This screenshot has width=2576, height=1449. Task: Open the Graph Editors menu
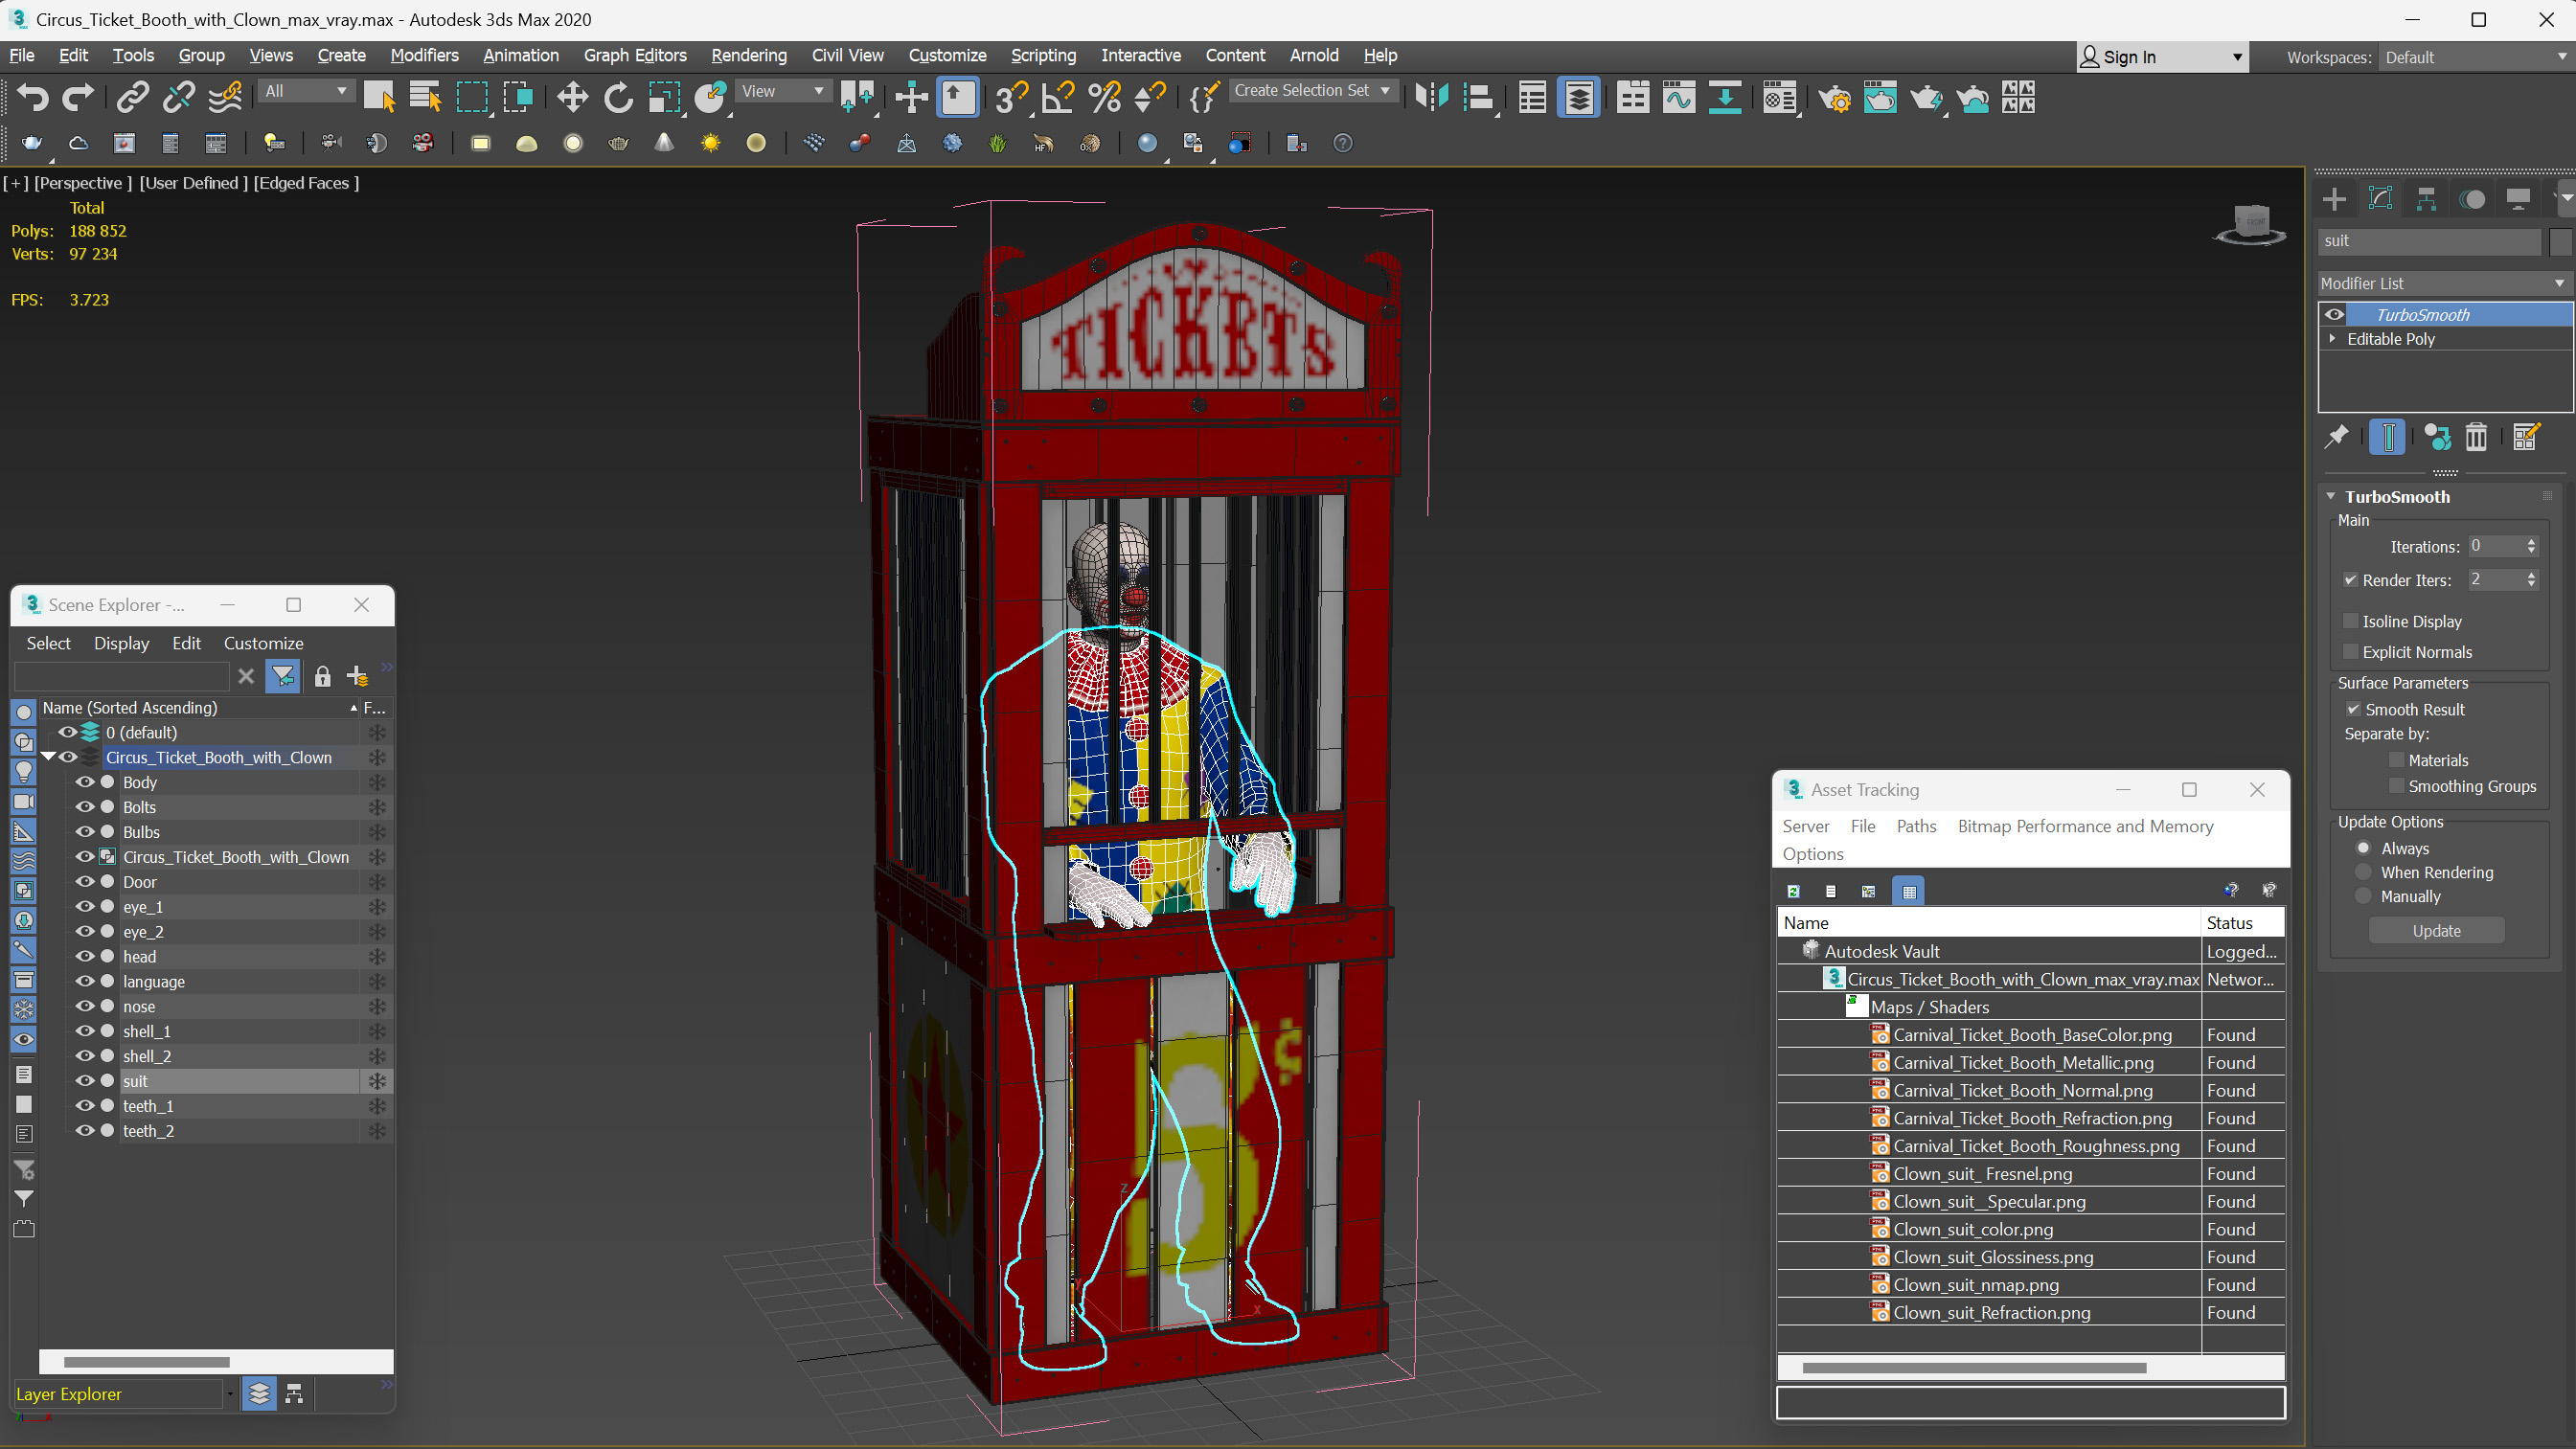pos(634,55)
